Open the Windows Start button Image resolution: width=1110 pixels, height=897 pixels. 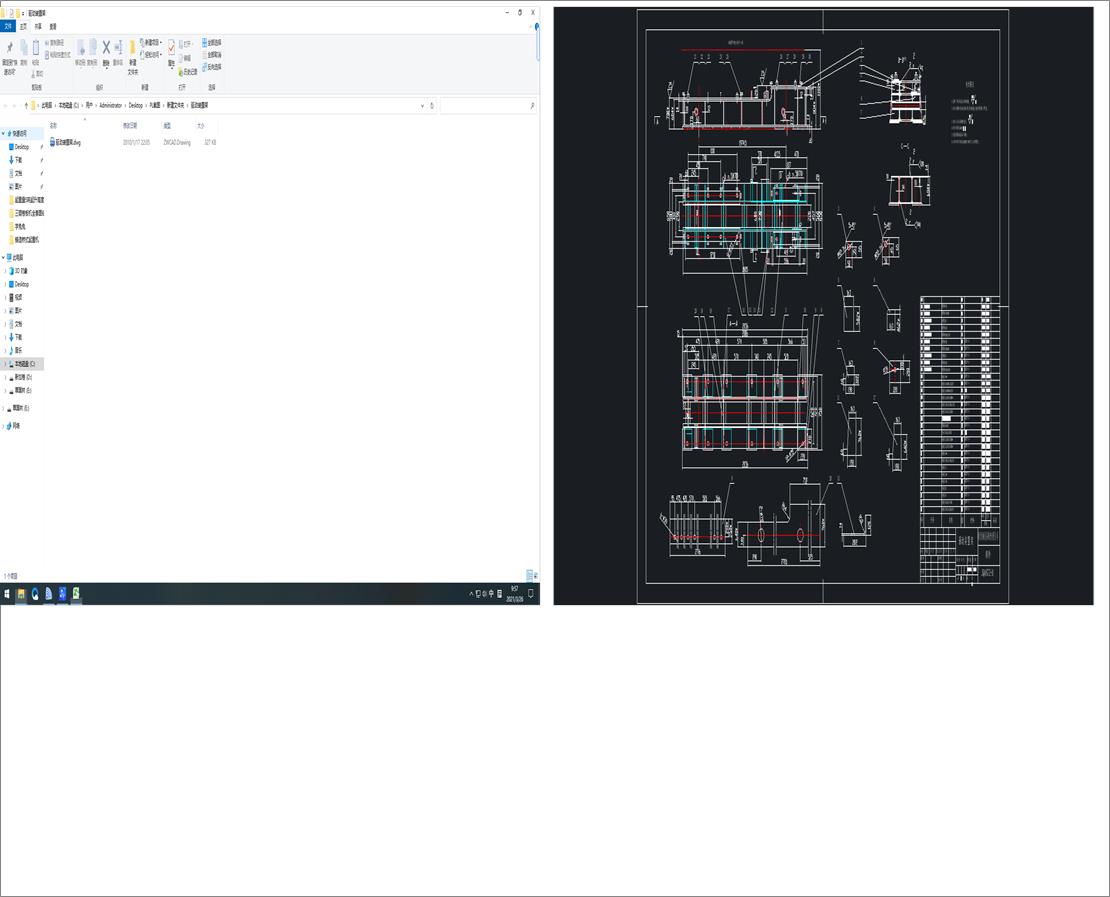click(7, 594)
